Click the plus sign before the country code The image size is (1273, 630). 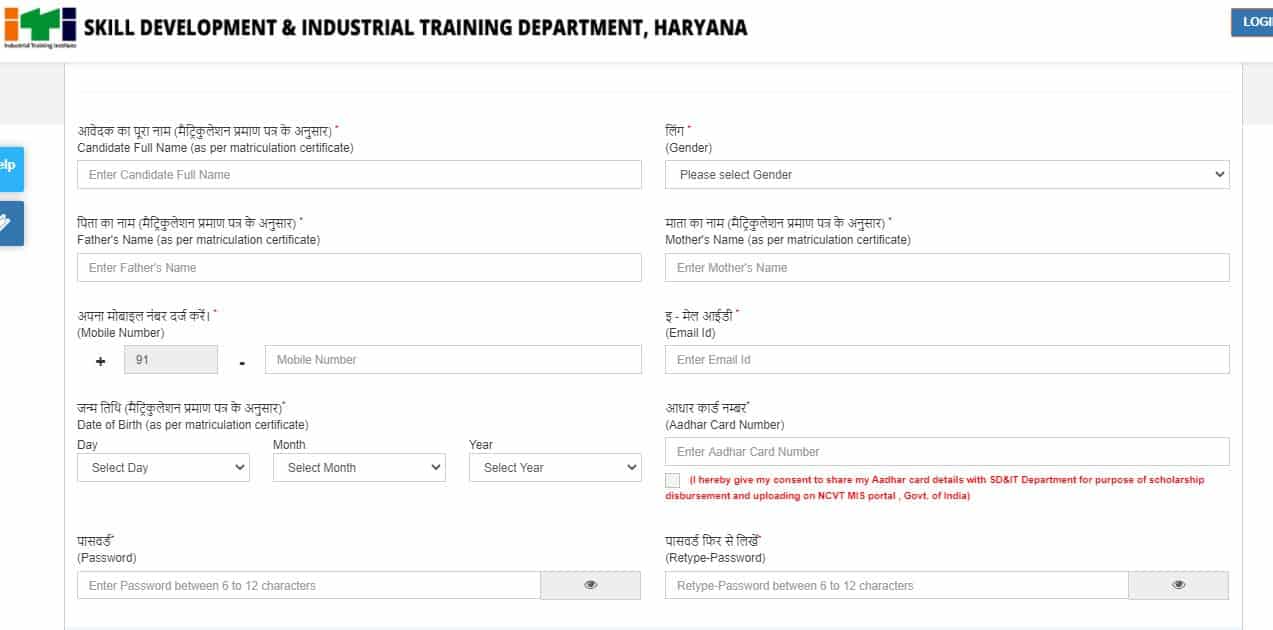pyautogui.click(x=100, y=359)
